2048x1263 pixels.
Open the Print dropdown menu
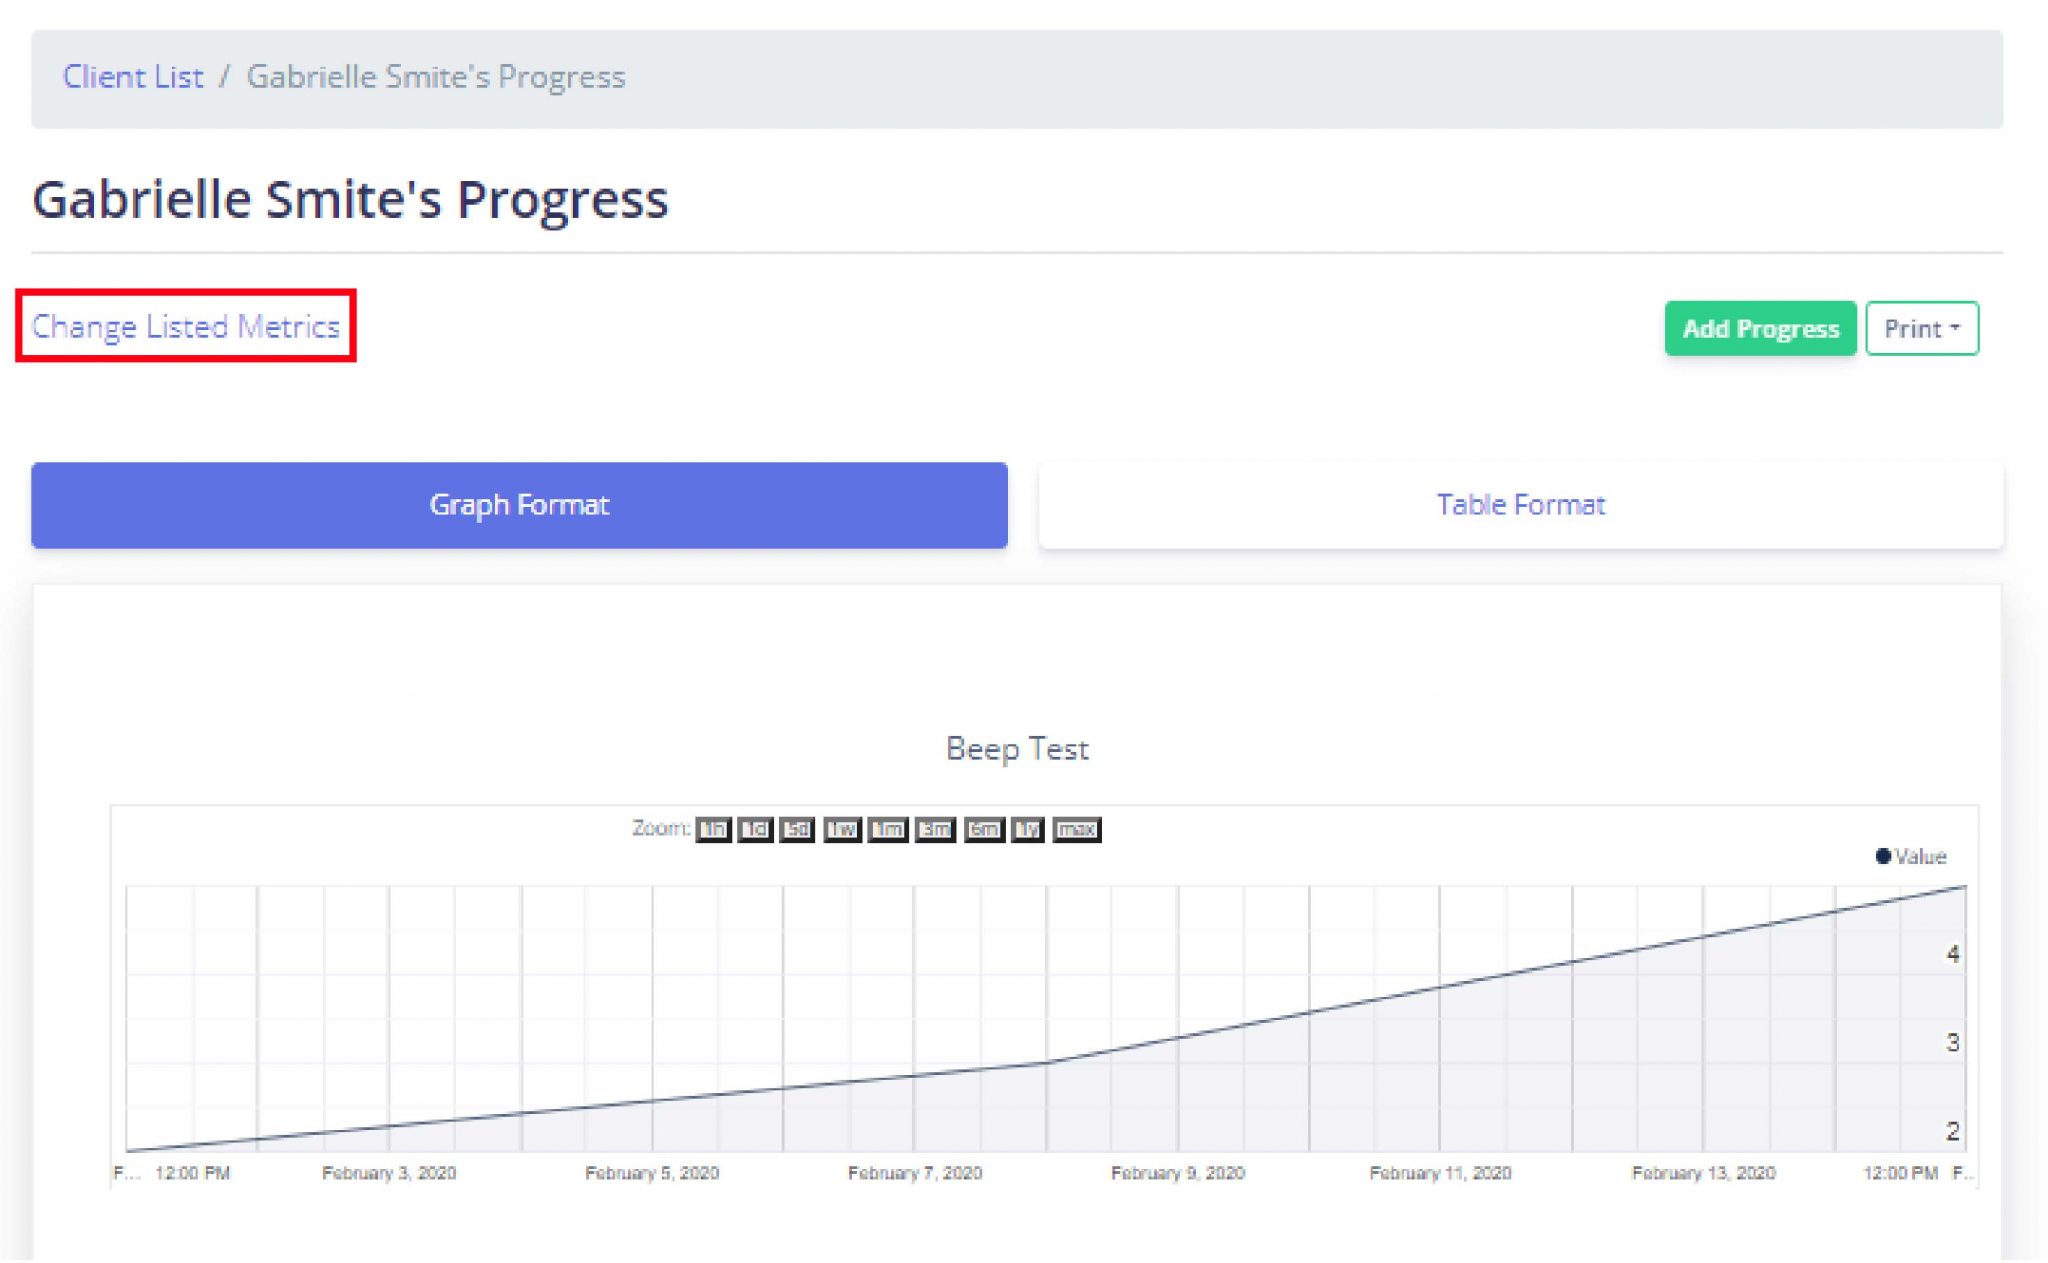(x=1920, y=328)
